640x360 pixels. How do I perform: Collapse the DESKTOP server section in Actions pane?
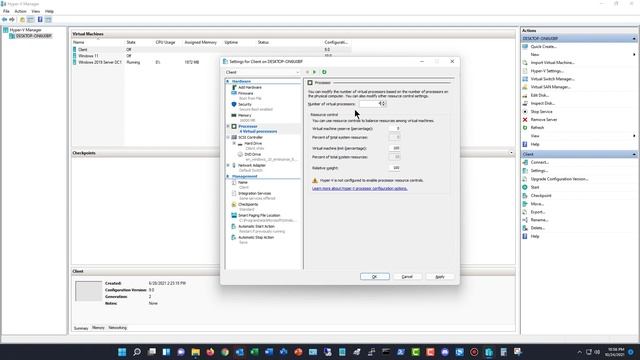[x=634, y=39]
